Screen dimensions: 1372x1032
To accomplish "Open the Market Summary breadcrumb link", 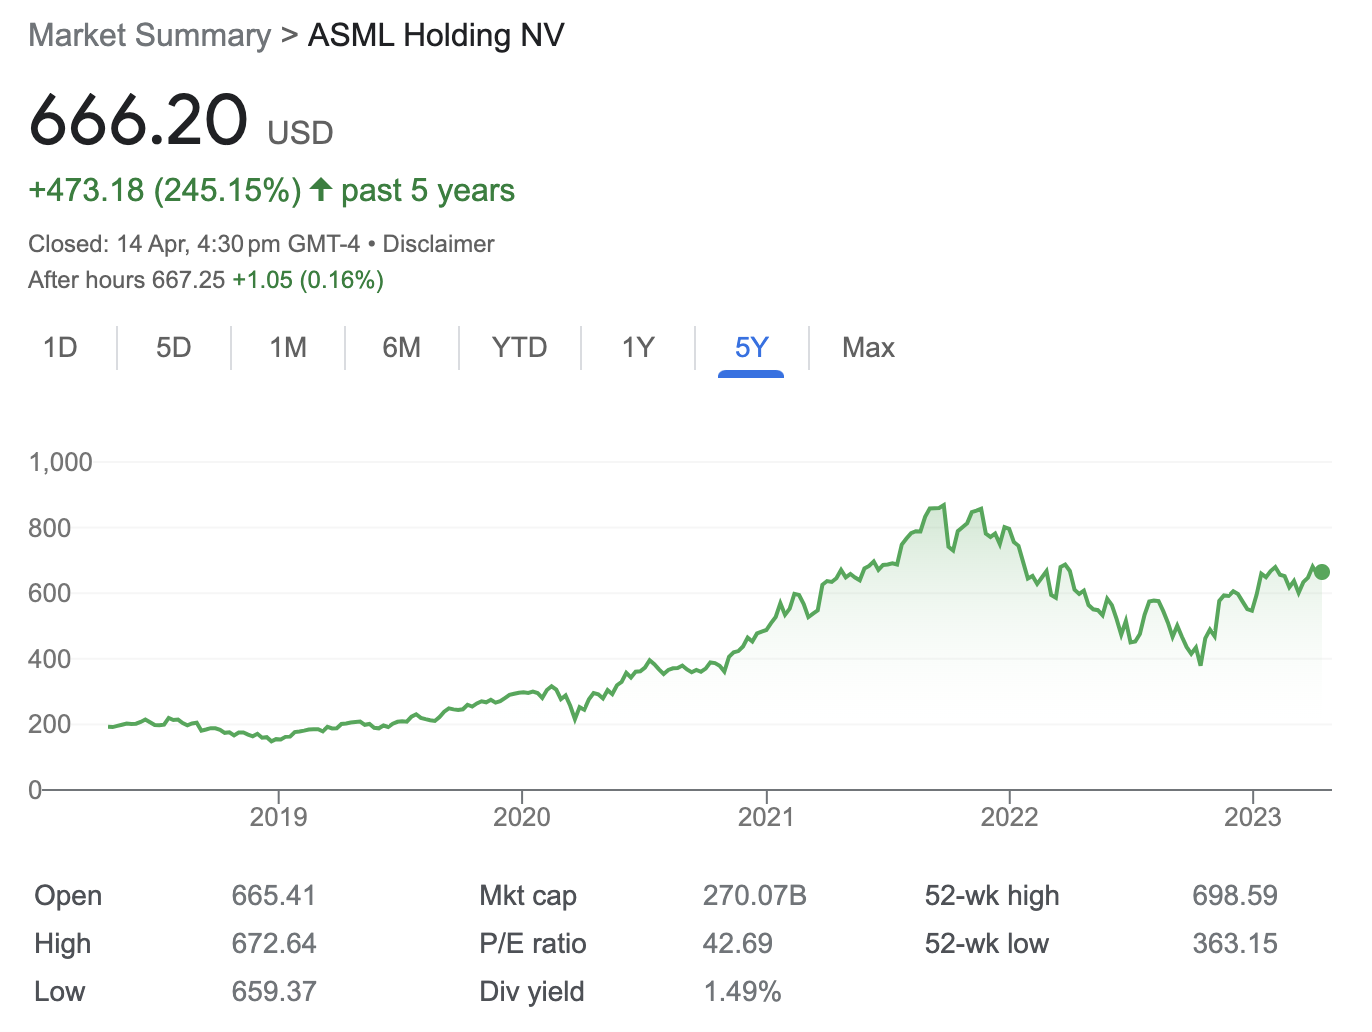I will click(150, 36).
